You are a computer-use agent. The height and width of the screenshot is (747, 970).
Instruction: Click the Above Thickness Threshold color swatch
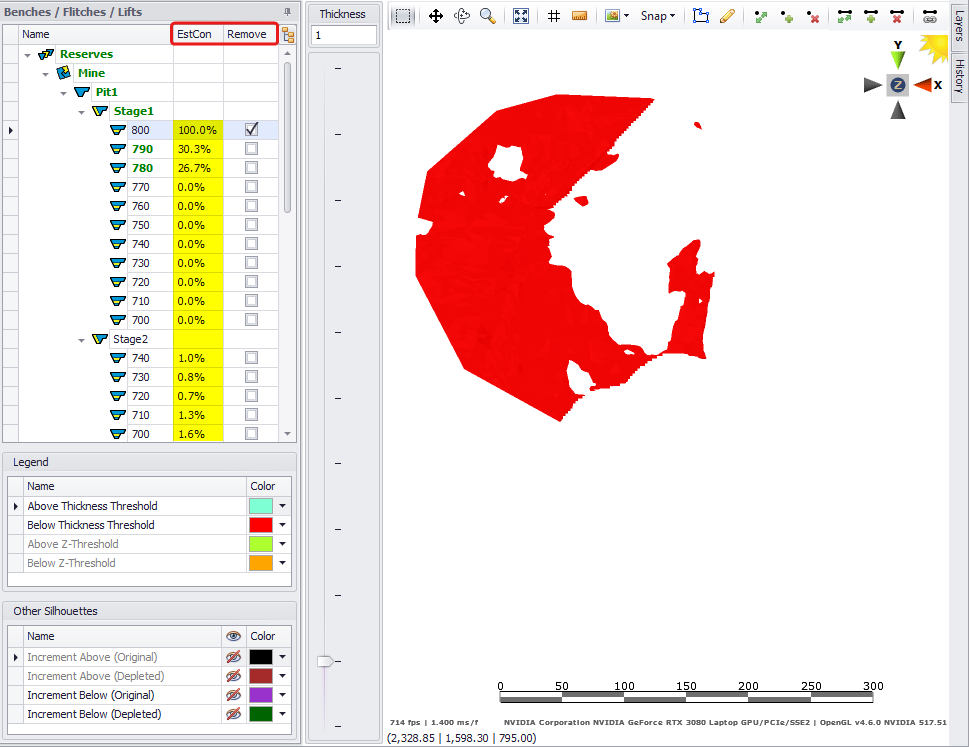pos(261,506)
